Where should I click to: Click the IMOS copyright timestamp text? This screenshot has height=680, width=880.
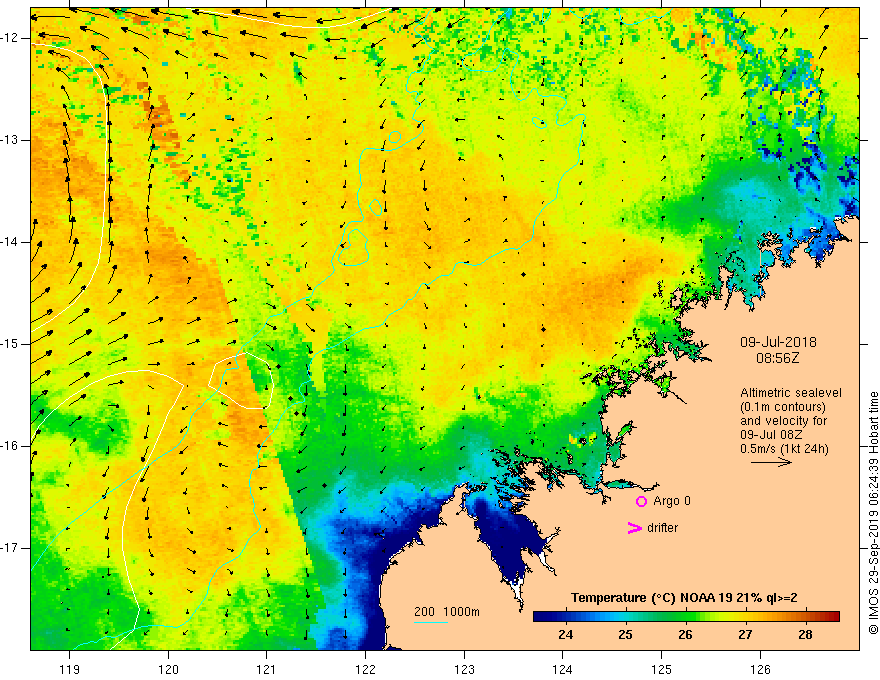[873, 513]
